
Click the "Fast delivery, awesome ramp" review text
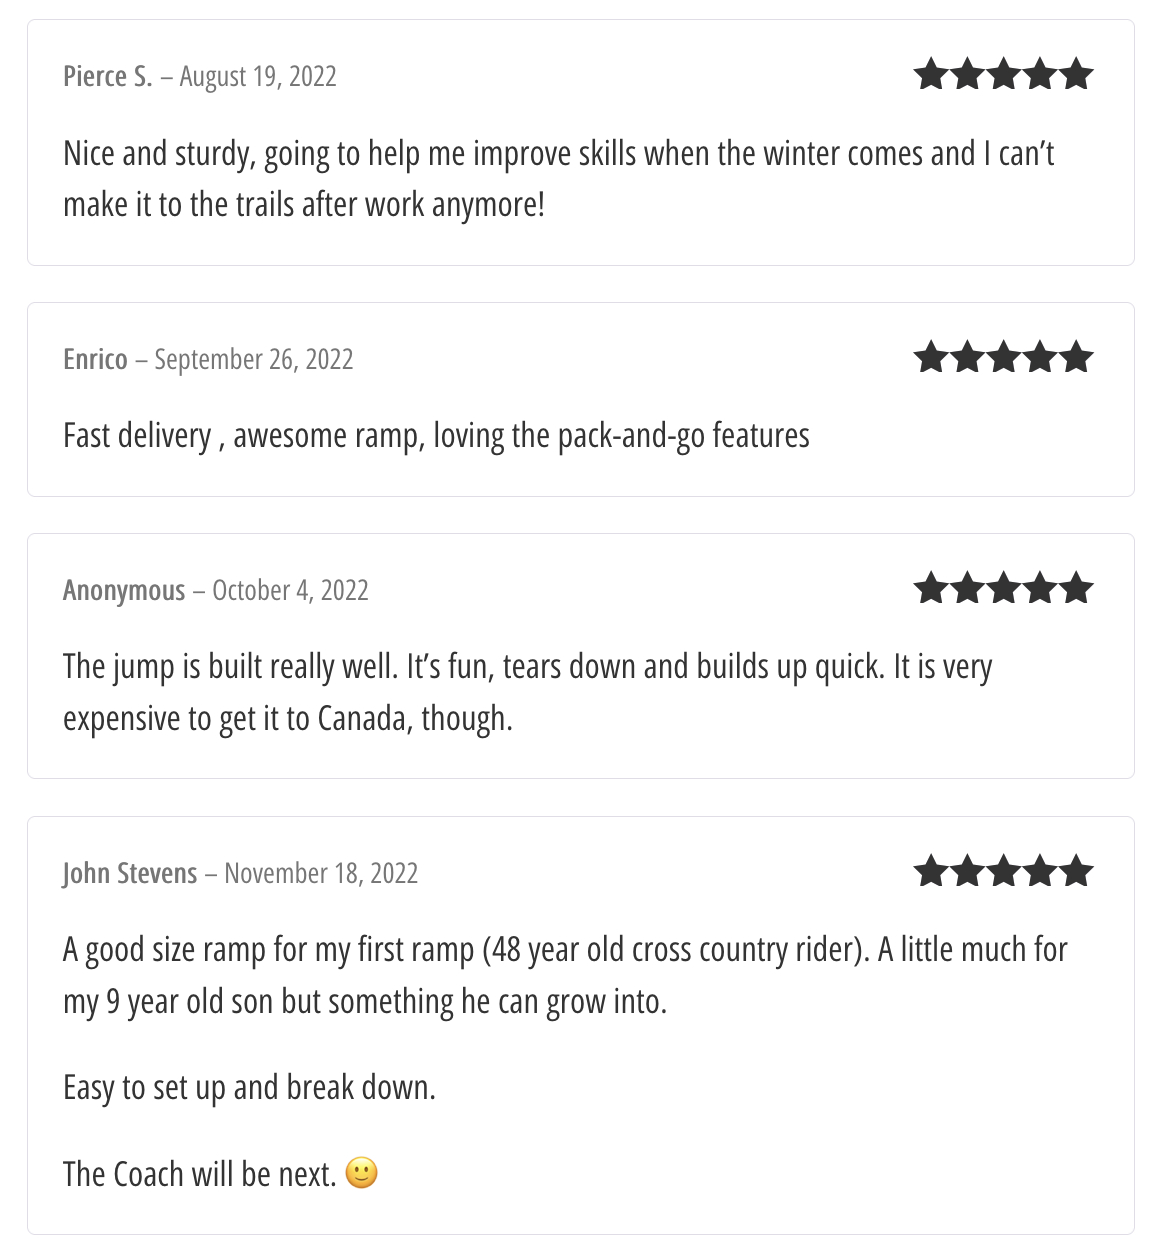coord(436,436)
